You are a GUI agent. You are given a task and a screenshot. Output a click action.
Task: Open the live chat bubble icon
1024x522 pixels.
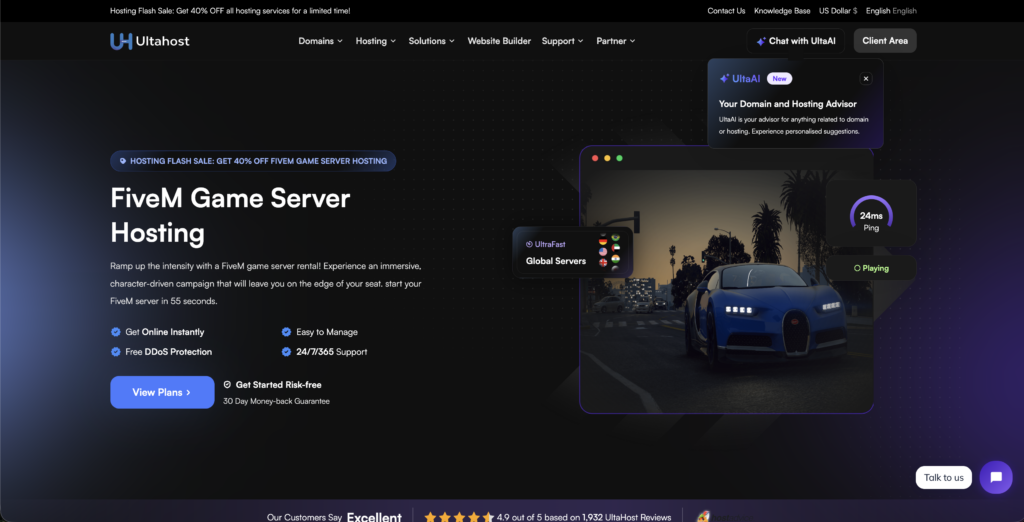point(995,477)
